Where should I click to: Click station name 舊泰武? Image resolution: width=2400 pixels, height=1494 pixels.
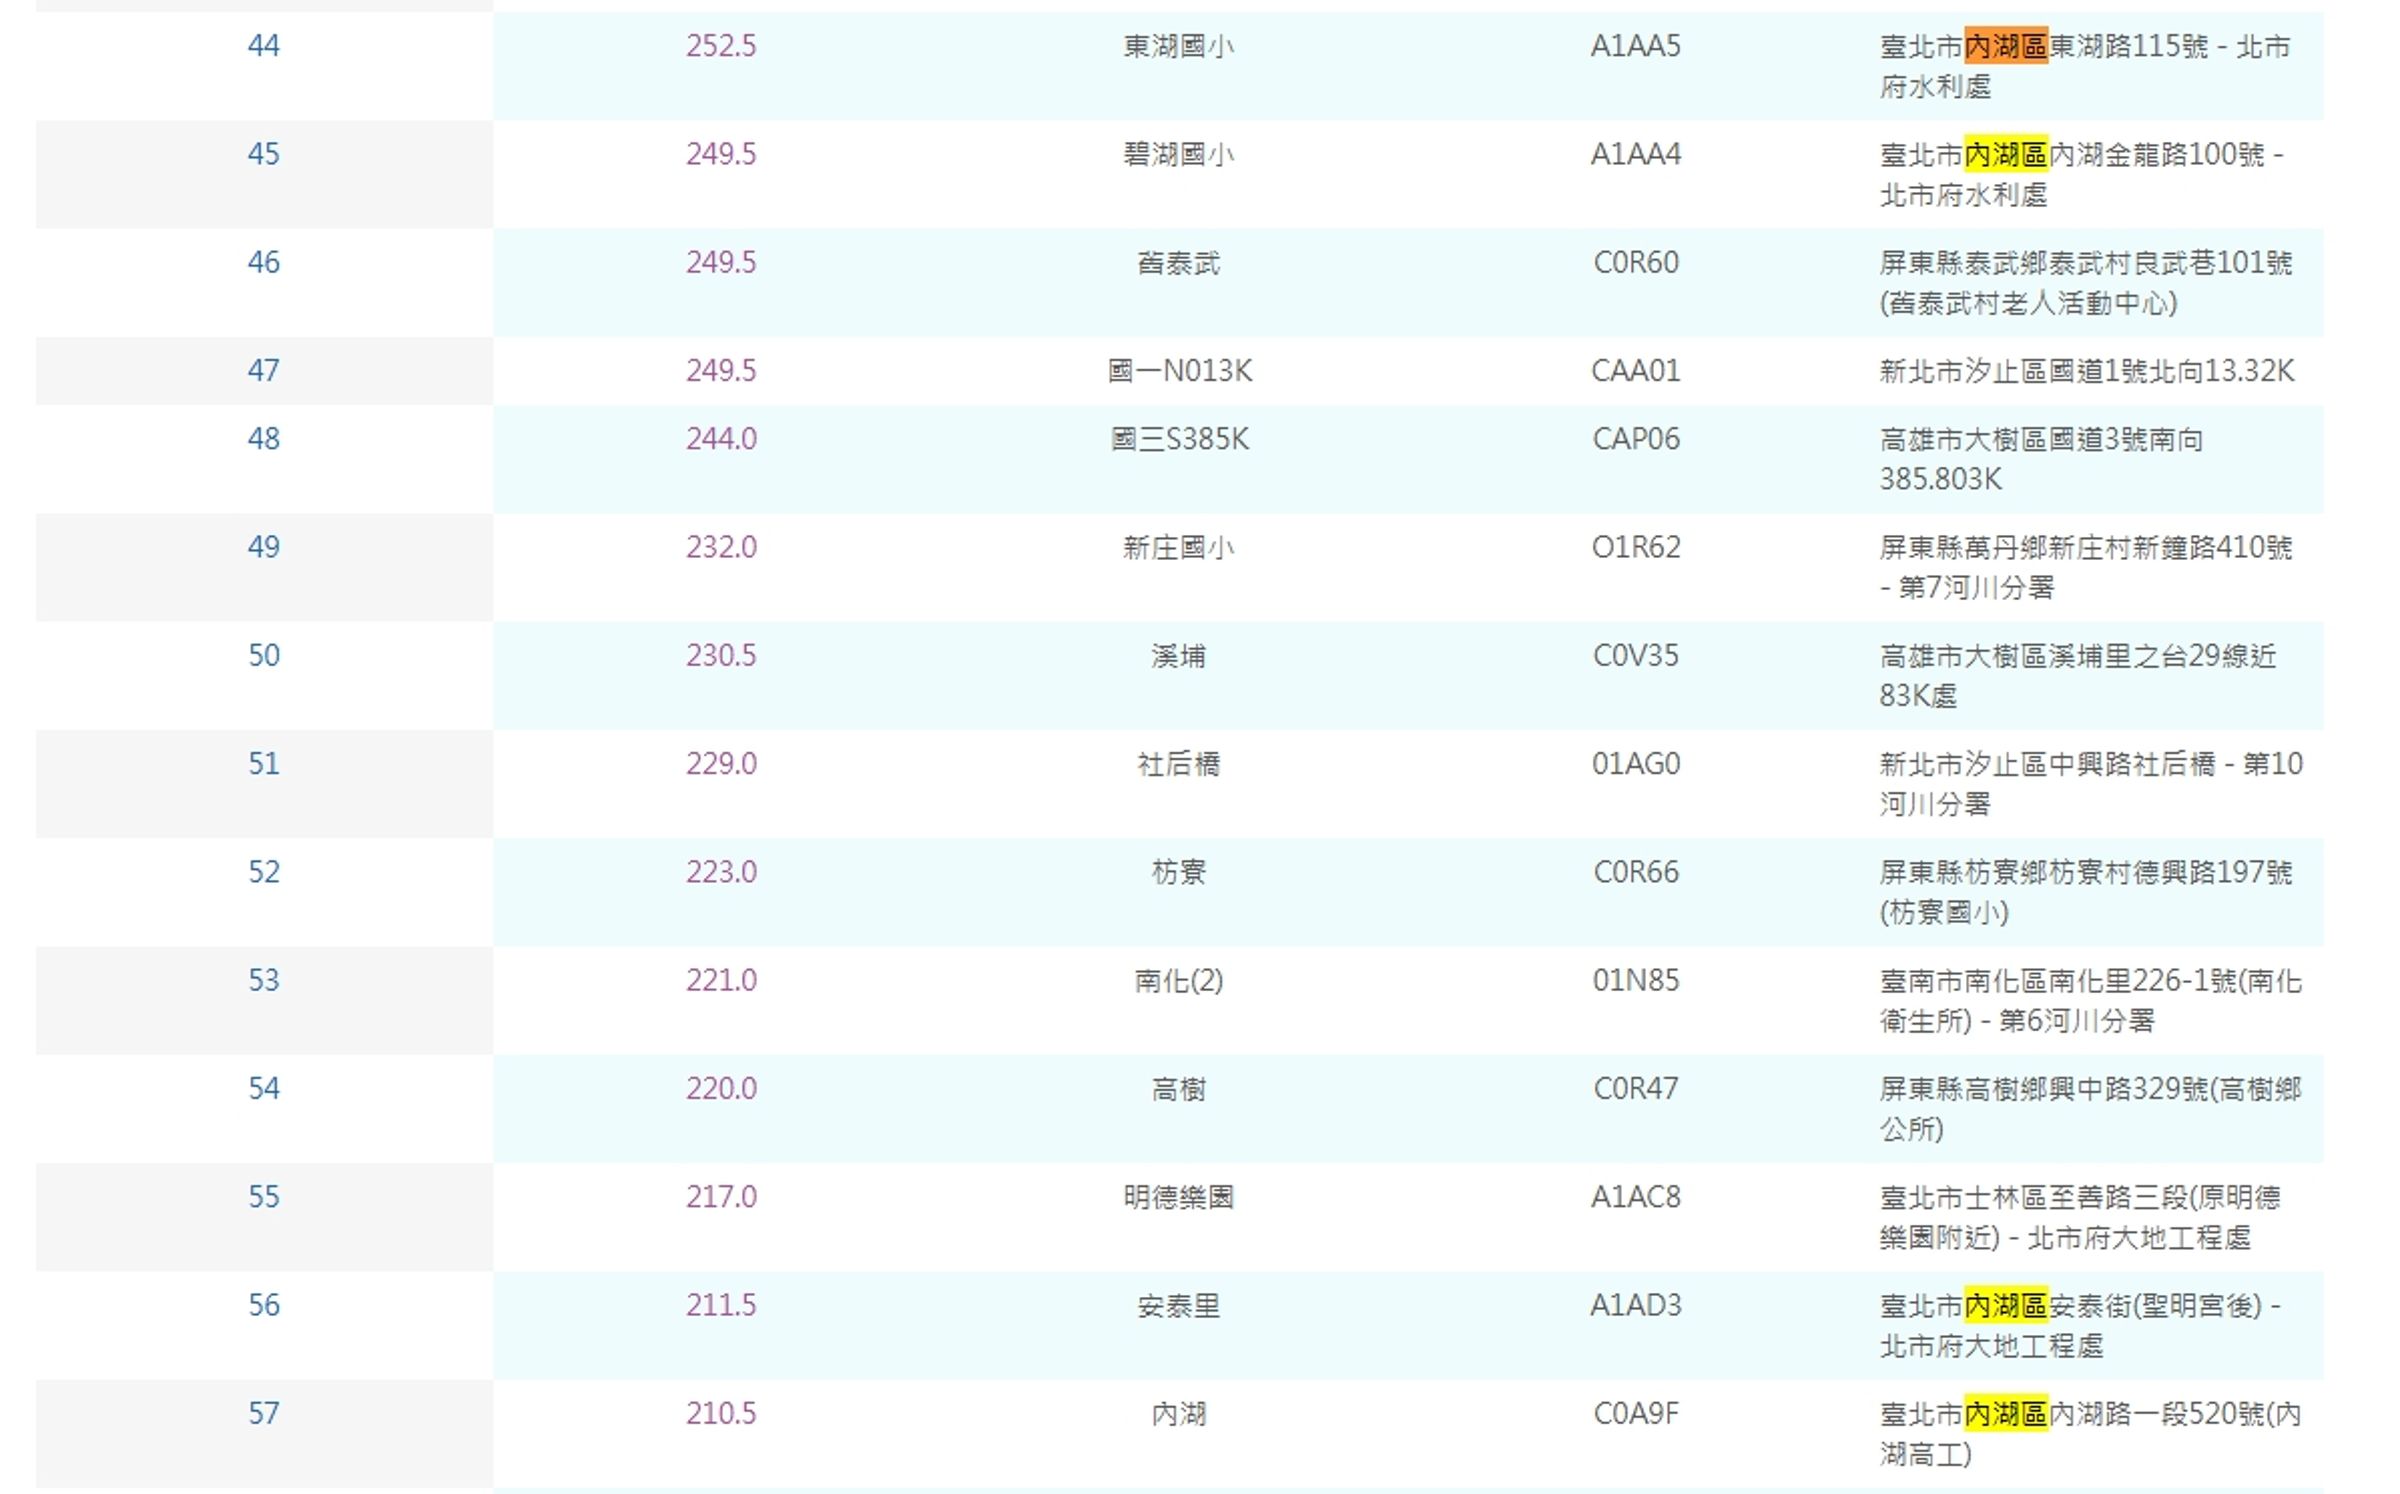tap(1179, 263)
